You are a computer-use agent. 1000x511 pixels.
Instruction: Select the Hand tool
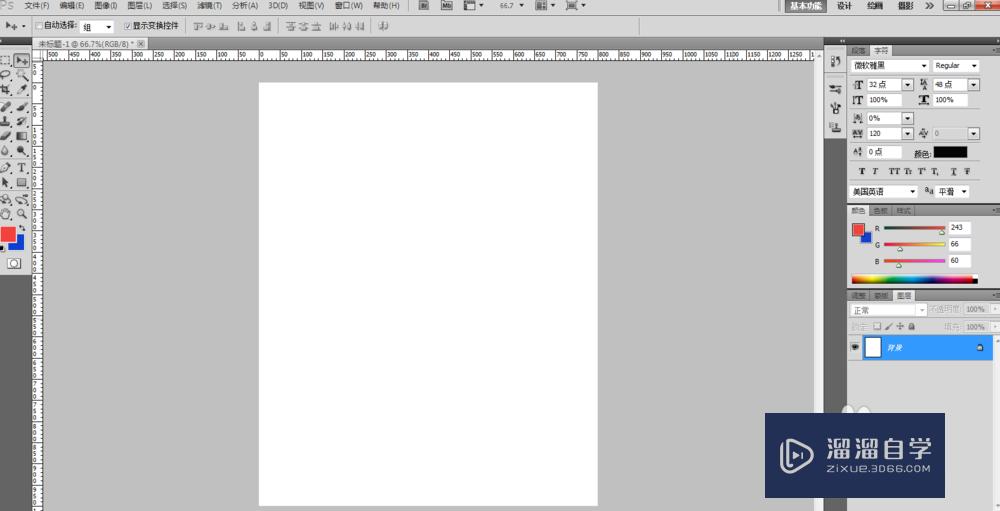[x=6, y=214]
